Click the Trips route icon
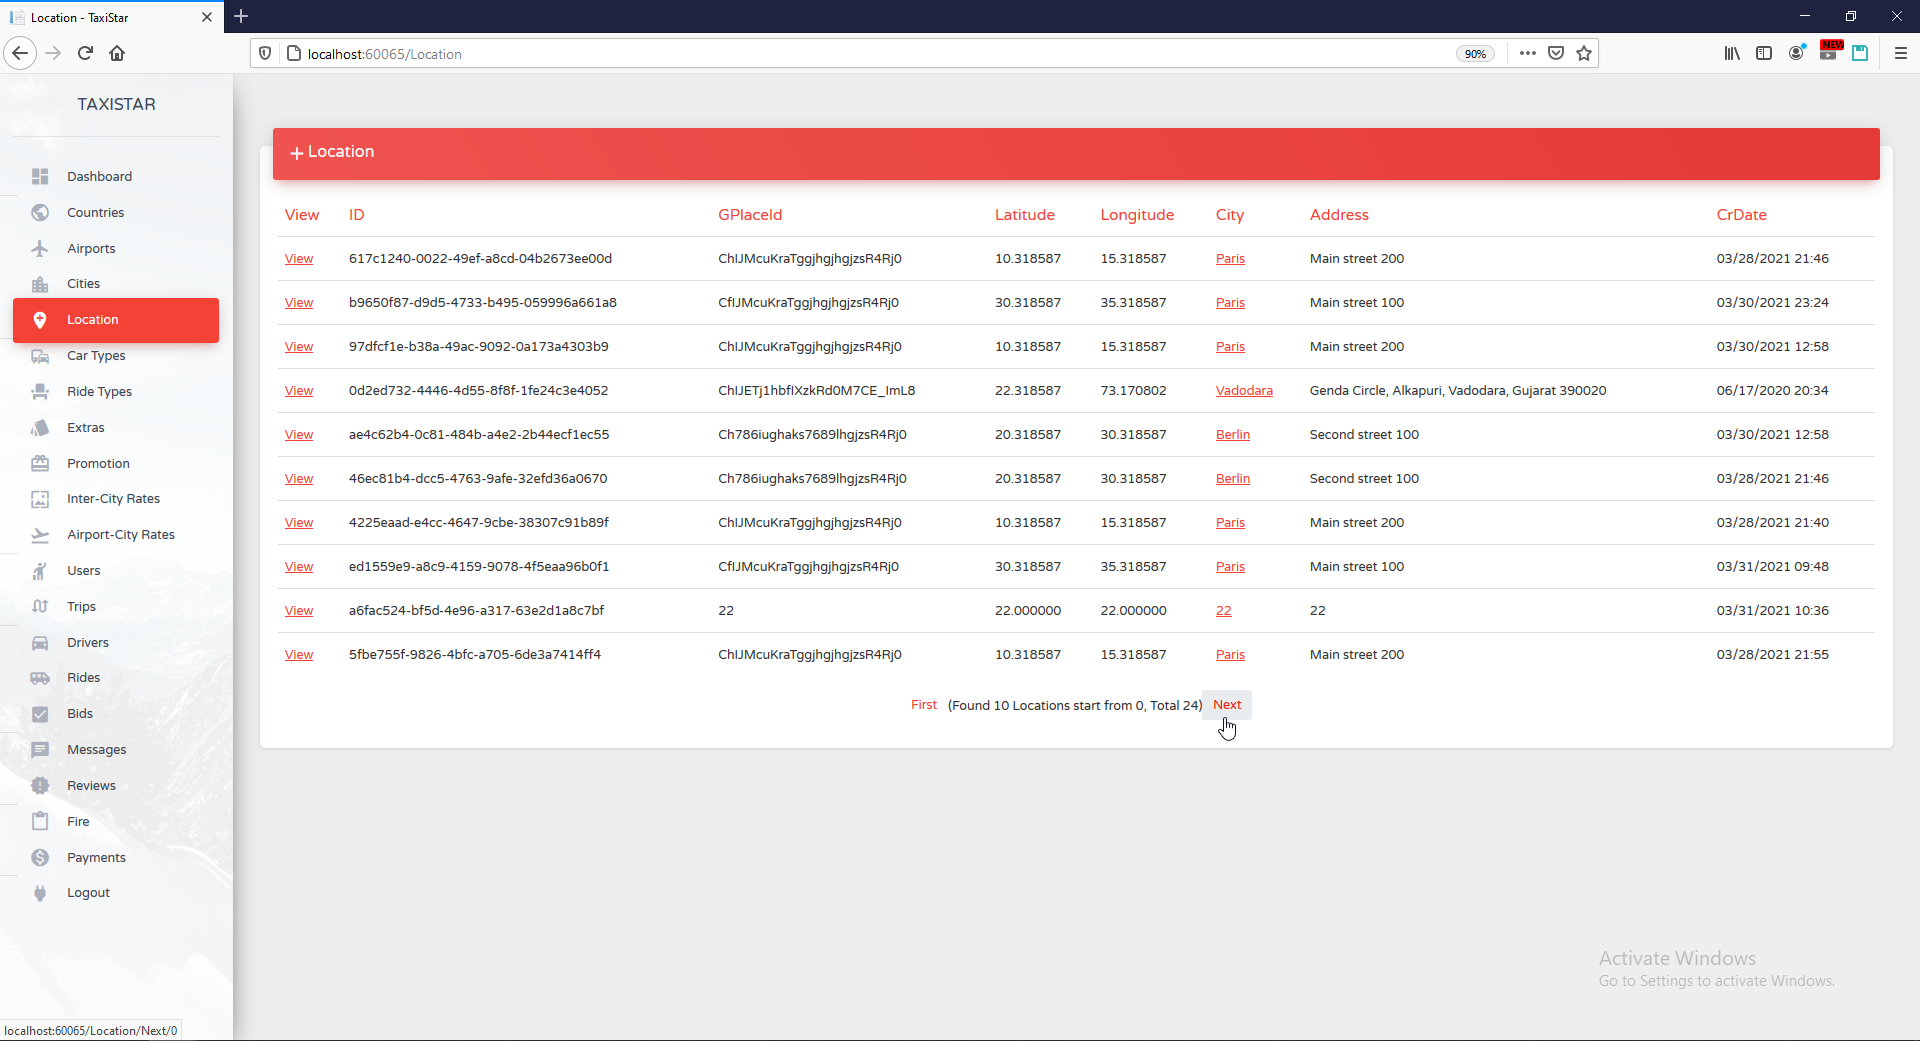Screen dimensions: 1920x1041 (x=40, y=607)
